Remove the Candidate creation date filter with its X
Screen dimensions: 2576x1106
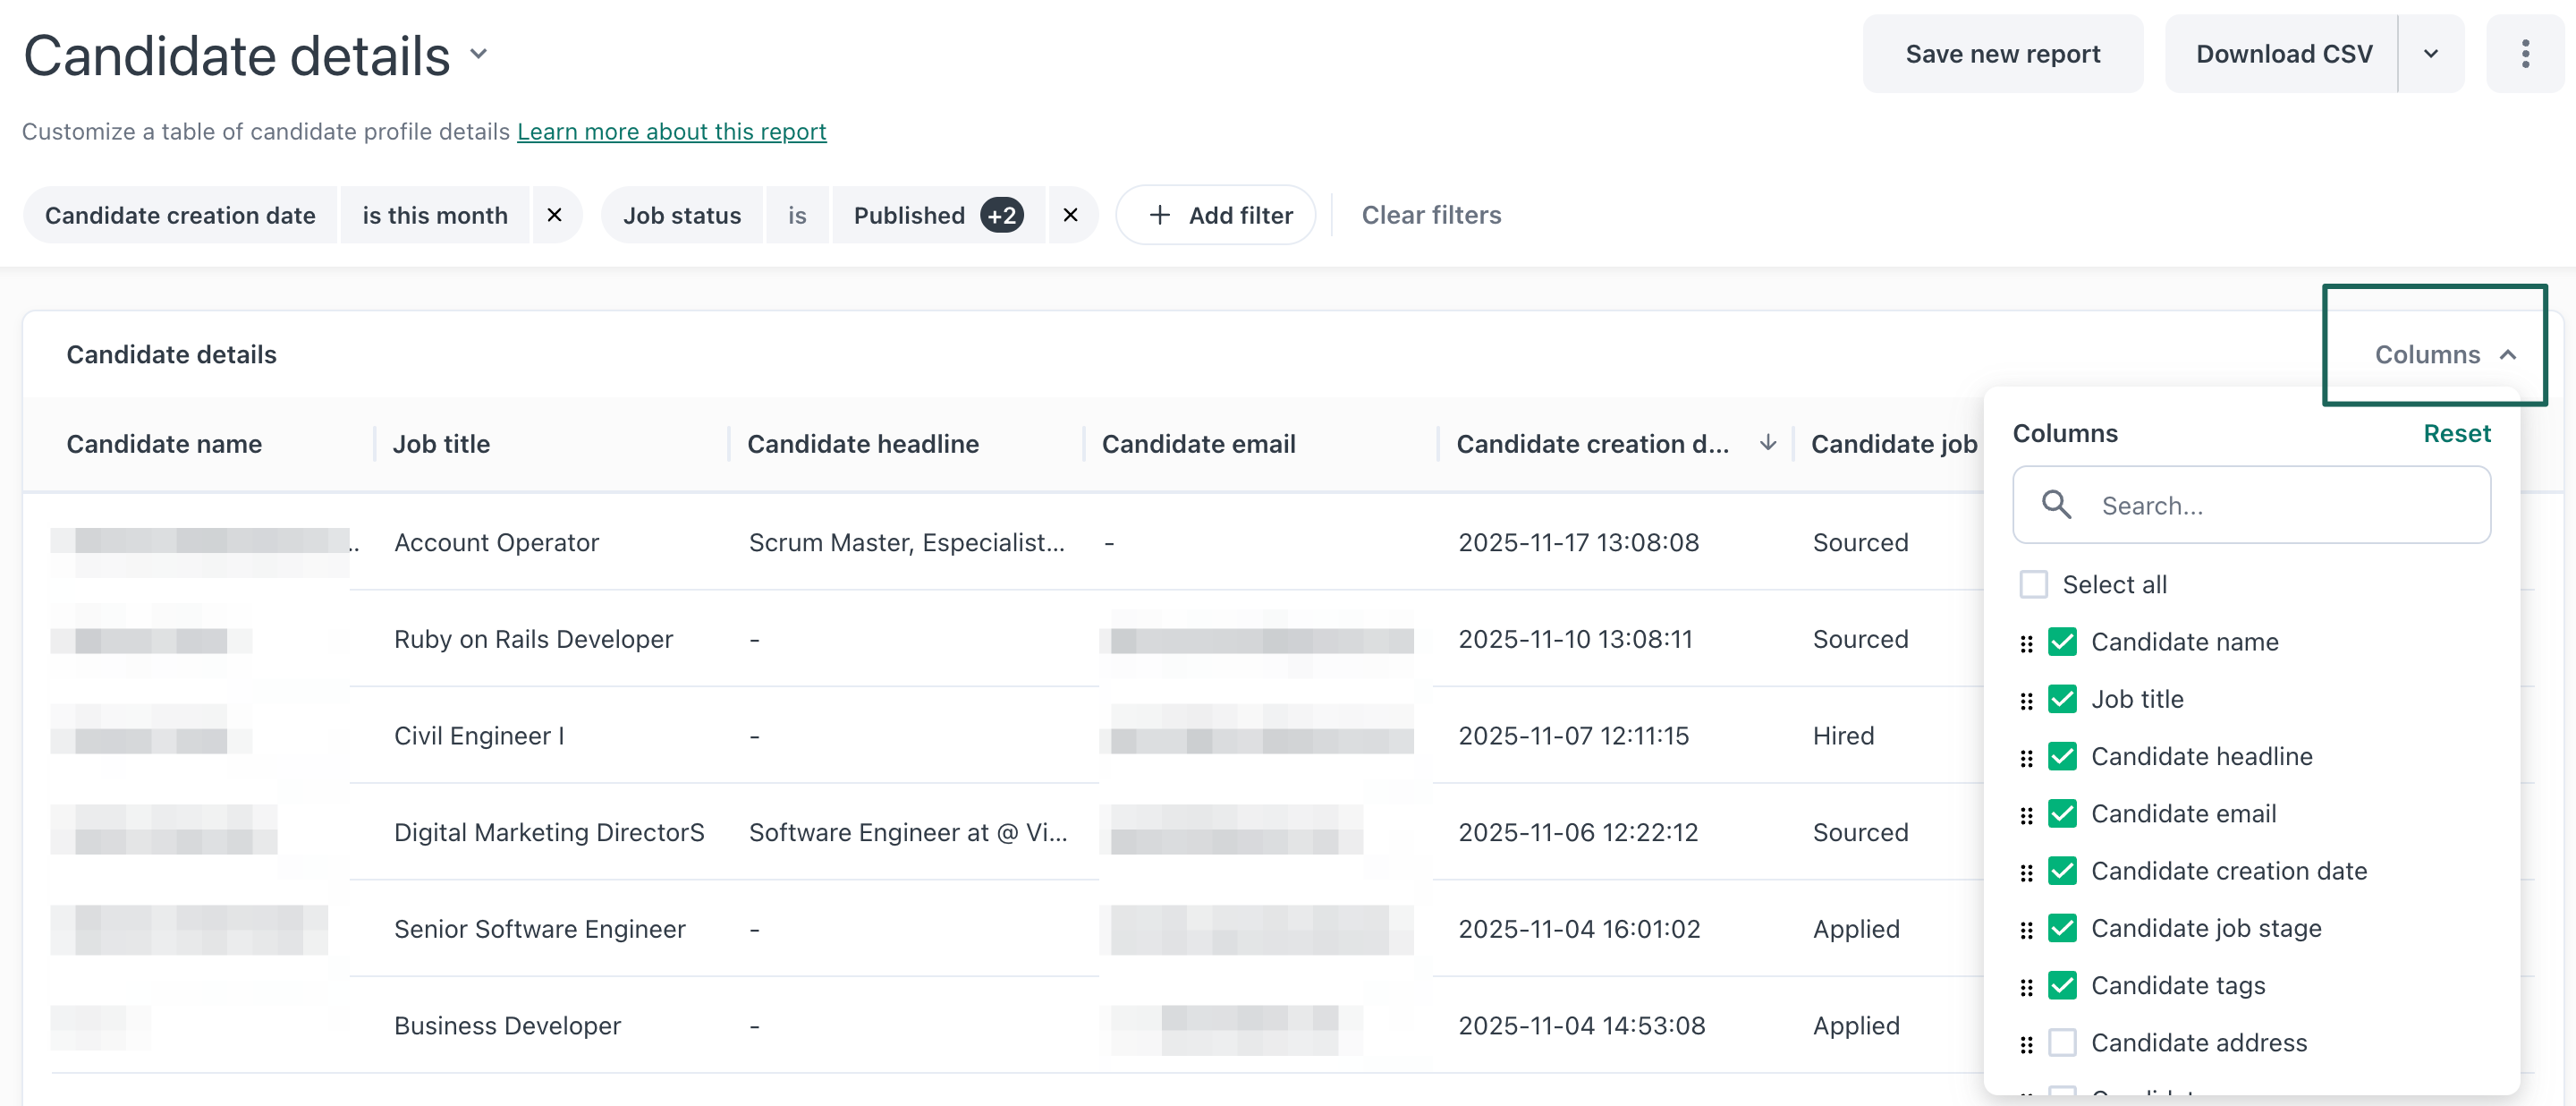pos(555,214)
